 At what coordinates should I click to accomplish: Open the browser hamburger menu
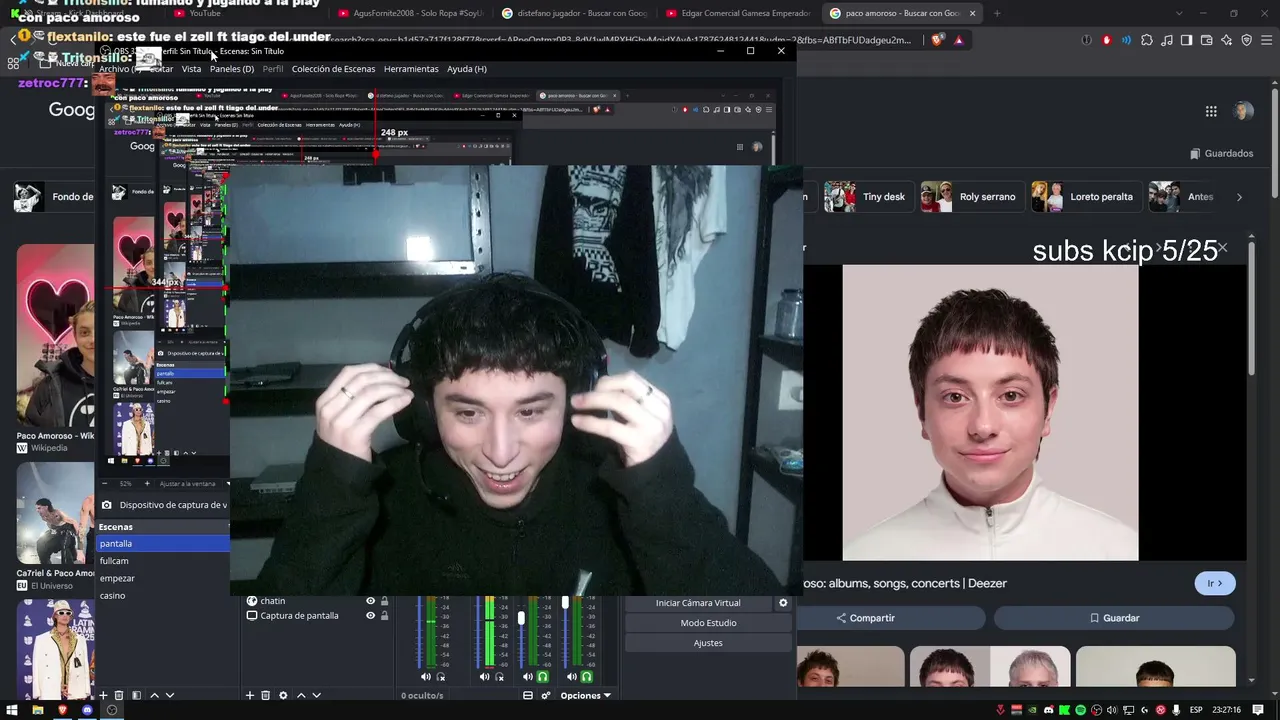[x=1266, y=40]
